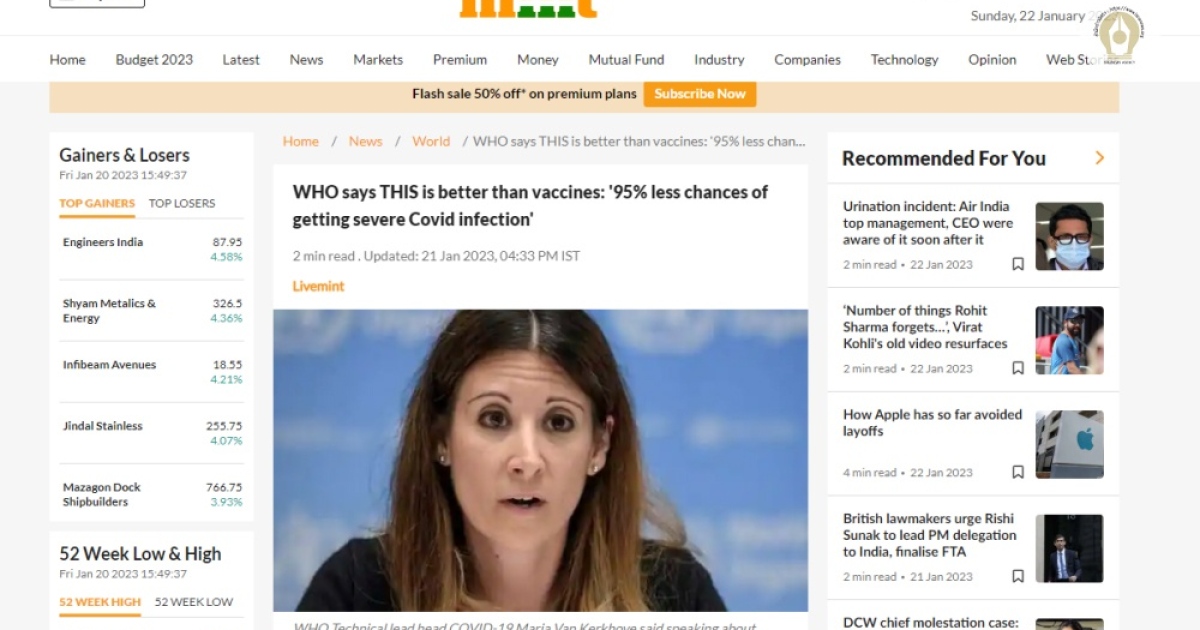Open Budget 2023 in navigation bar
The image size is (1200, 630).
click(x=154, y=60)
